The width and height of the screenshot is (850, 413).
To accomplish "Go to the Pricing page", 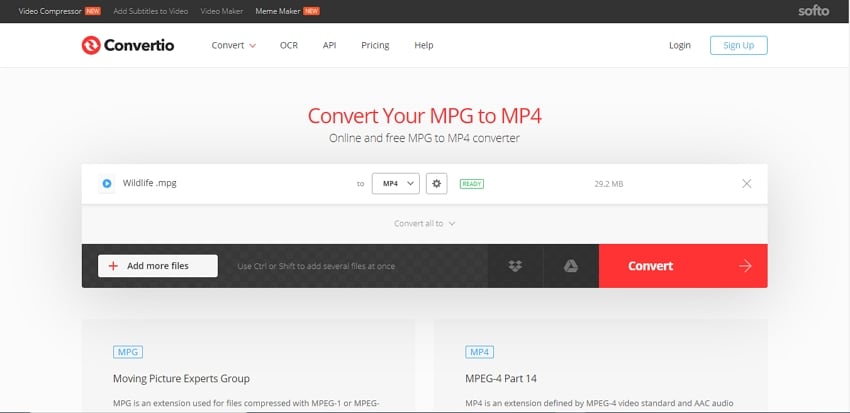I will click(x=375, y=46).
